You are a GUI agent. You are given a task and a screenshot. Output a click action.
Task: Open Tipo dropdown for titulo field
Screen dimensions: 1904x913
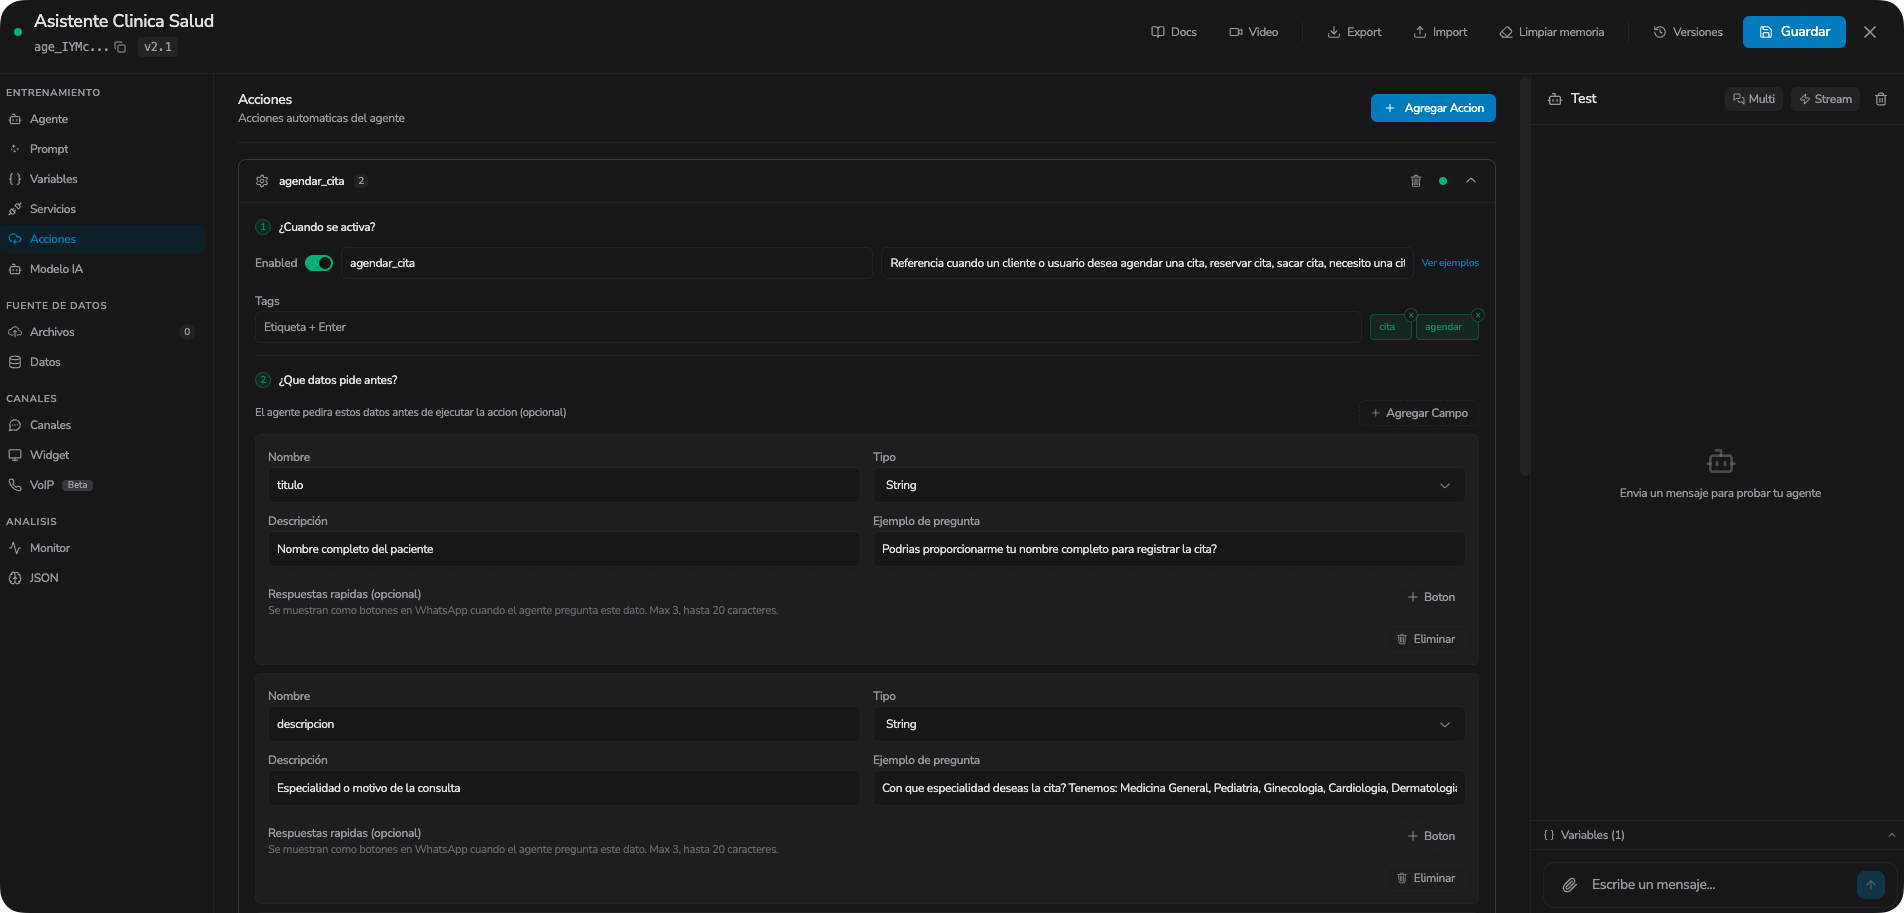1169,485
